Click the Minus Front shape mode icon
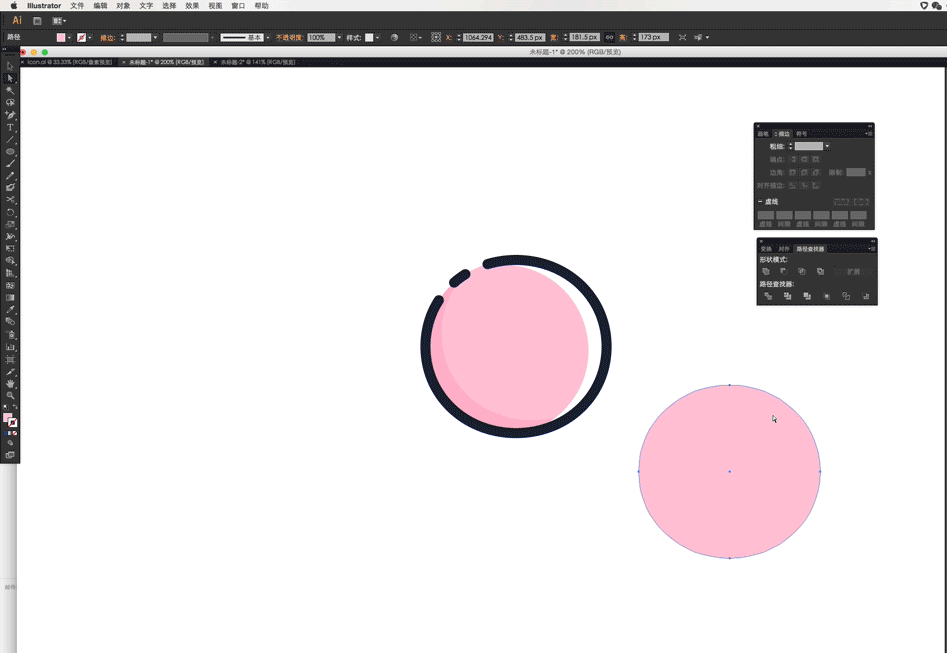The width and height of the screenshot is (947, 653). [x=784, y=272]
